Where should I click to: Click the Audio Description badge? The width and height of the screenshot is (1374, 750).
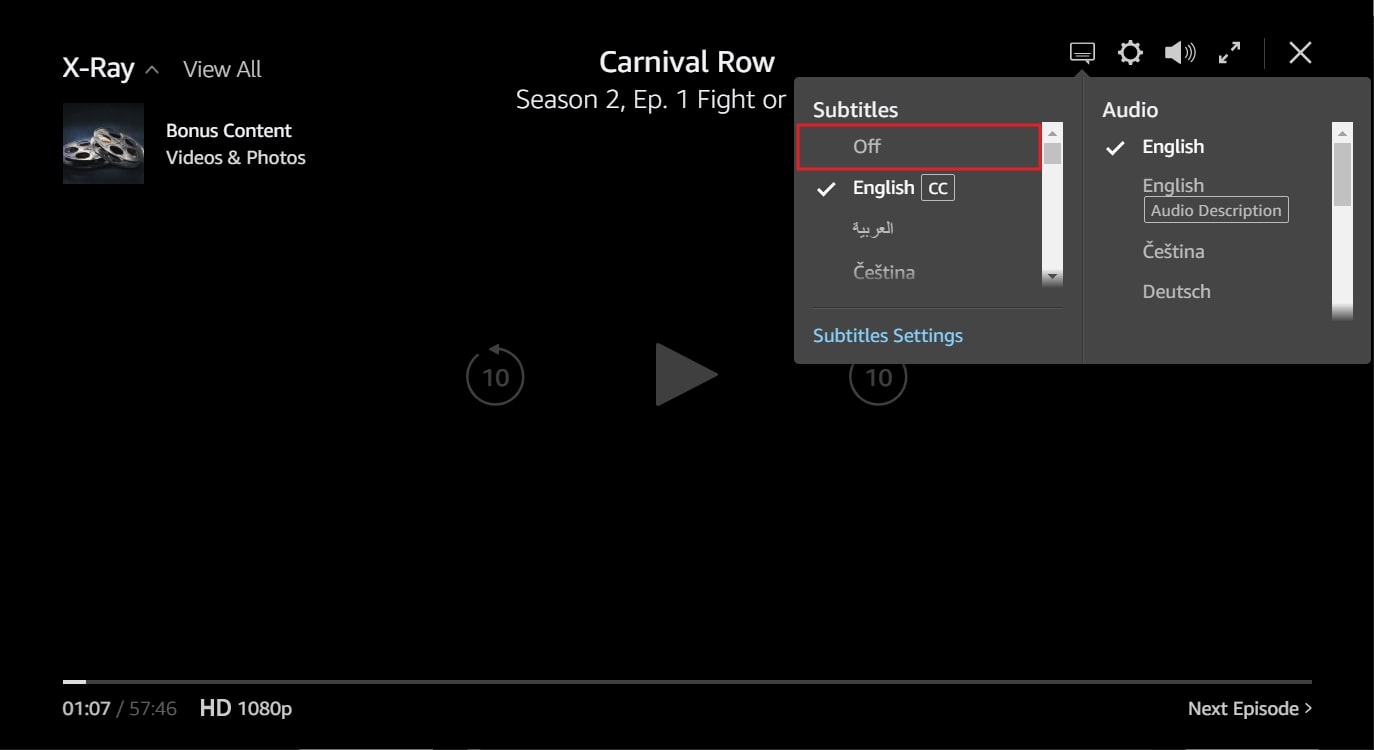coord(1216,210)
